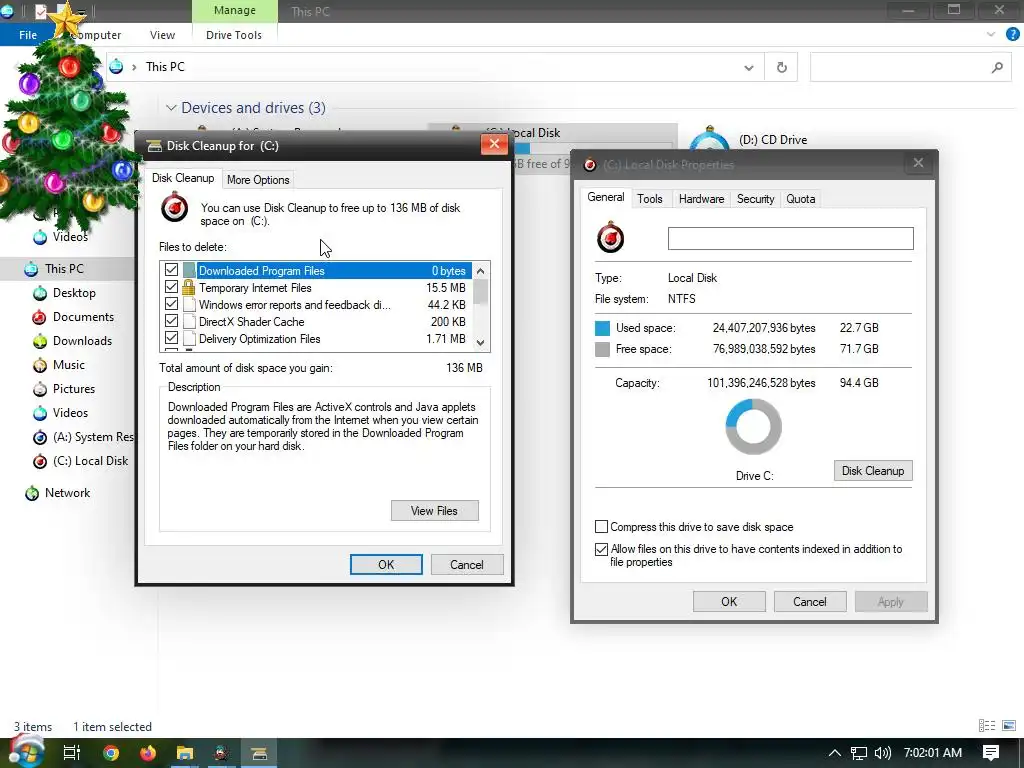The height and width of the screenshot is (768, 1024).
Task: Open the address bar history dropdown
Action: pos(748,67)
